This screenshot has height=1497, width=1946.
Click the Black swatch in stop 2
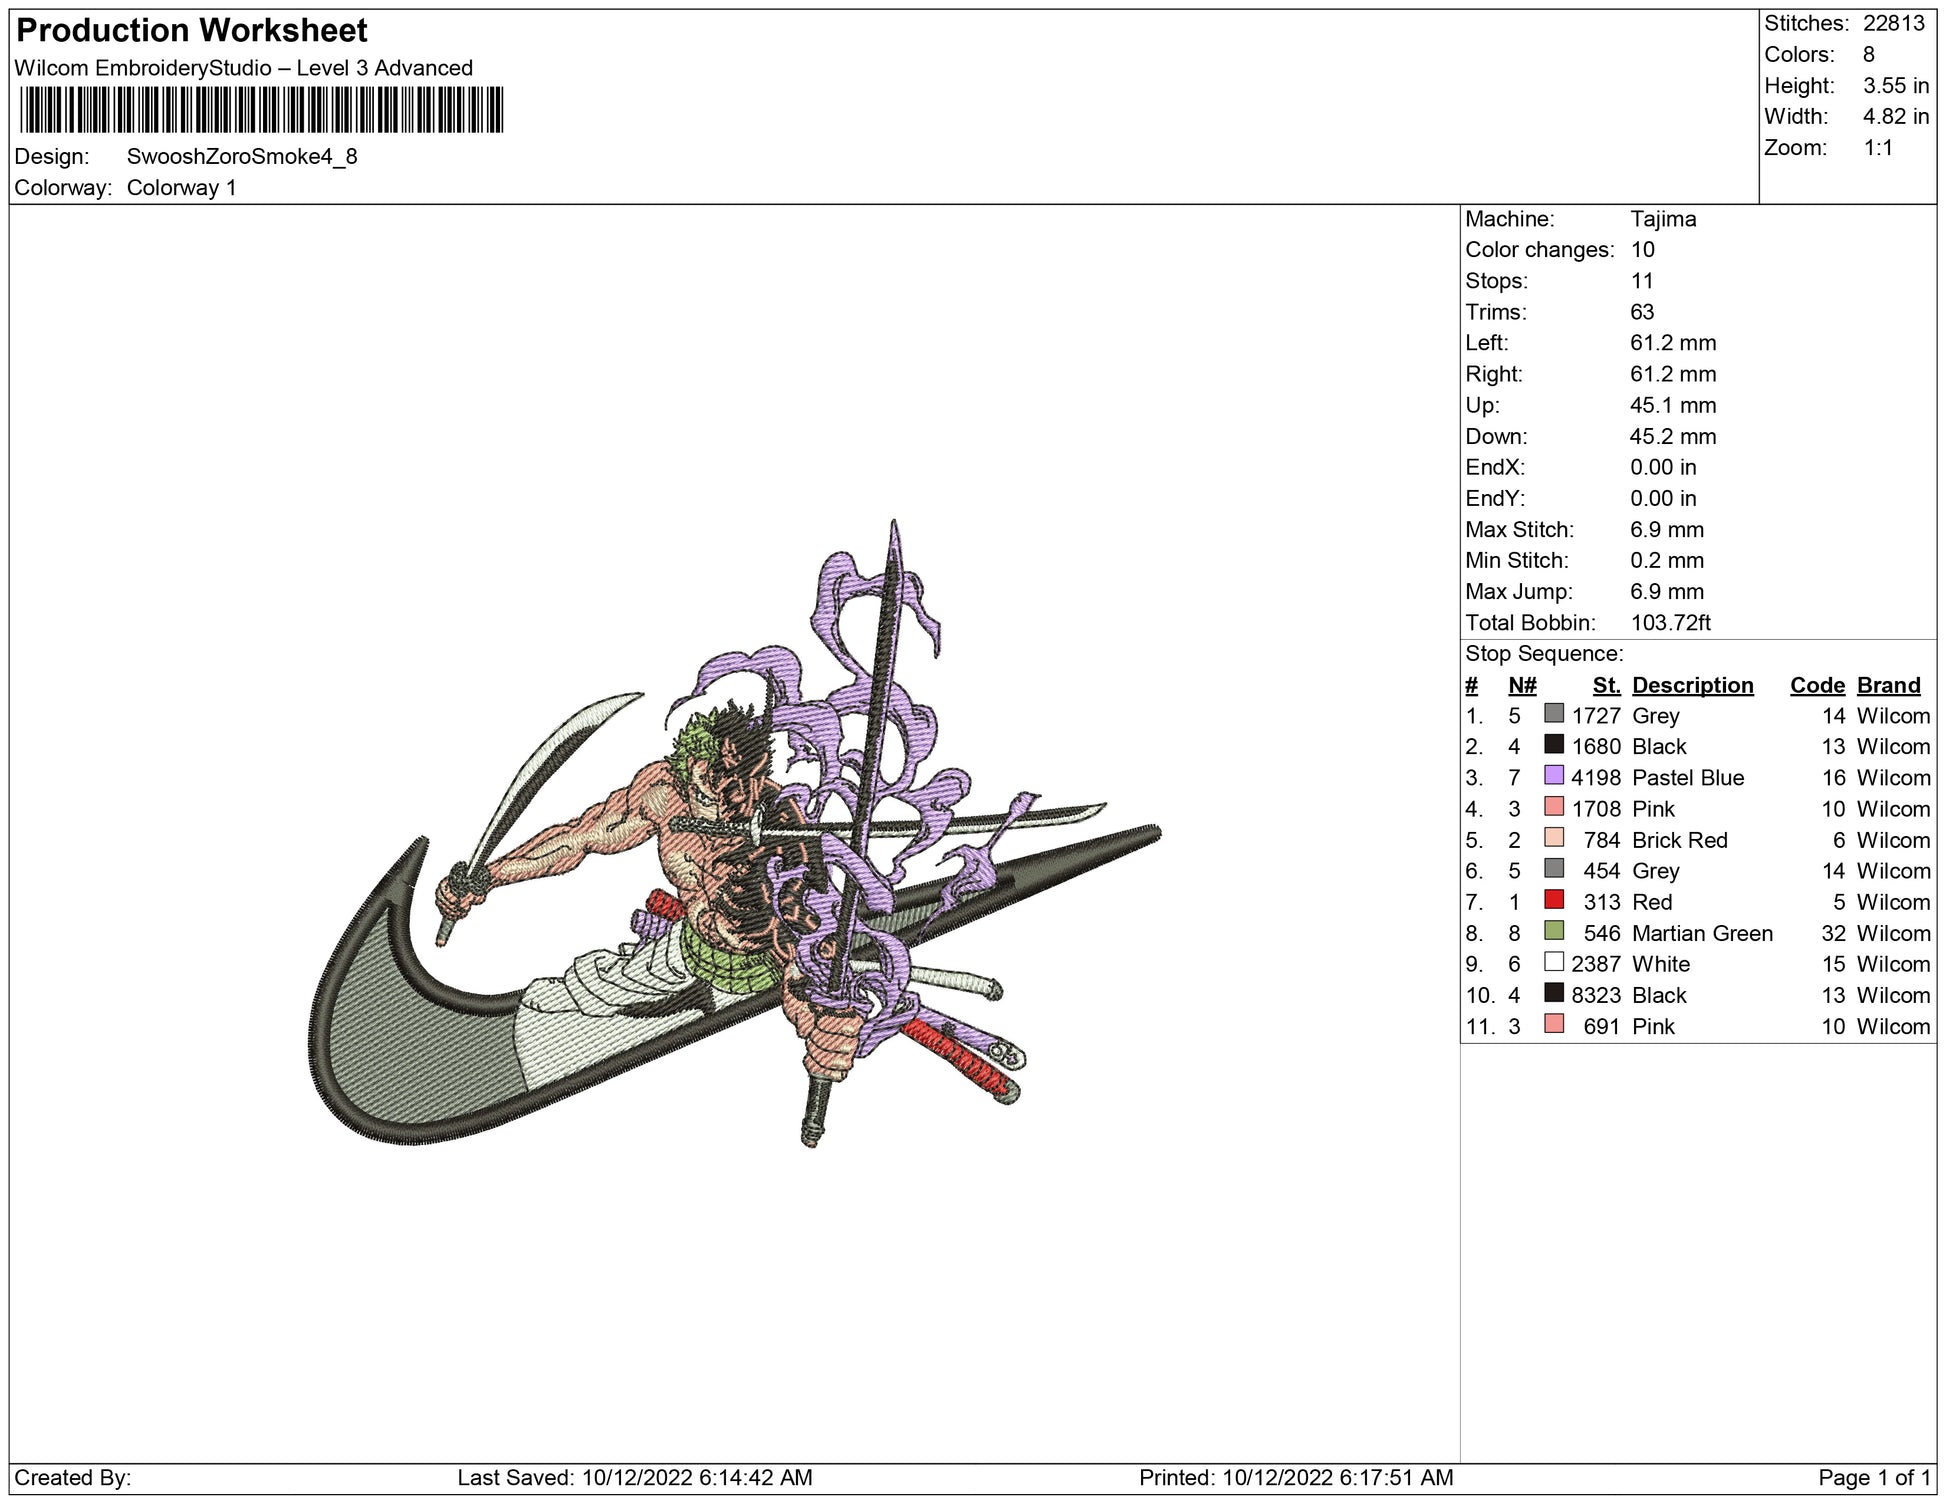1553,745
